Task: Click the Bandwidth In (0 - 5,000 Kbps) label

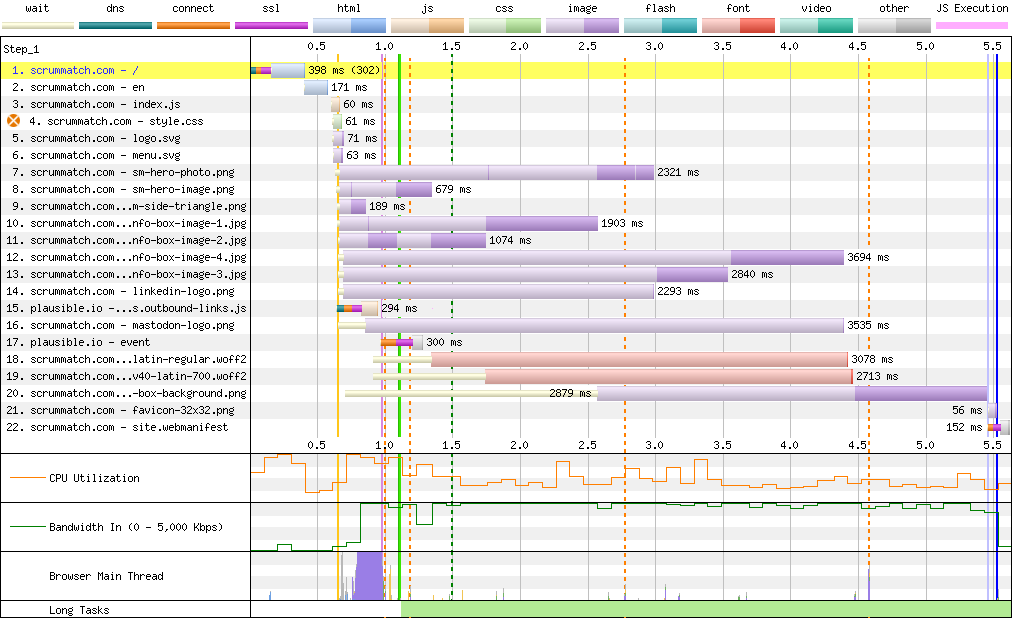Action: point(136,527)
